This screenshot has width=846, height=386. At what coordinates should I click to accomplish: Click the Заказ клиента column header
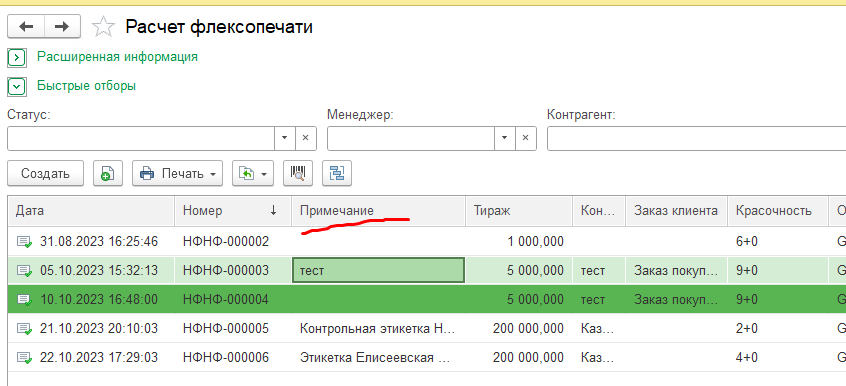[x=677, y=211]
